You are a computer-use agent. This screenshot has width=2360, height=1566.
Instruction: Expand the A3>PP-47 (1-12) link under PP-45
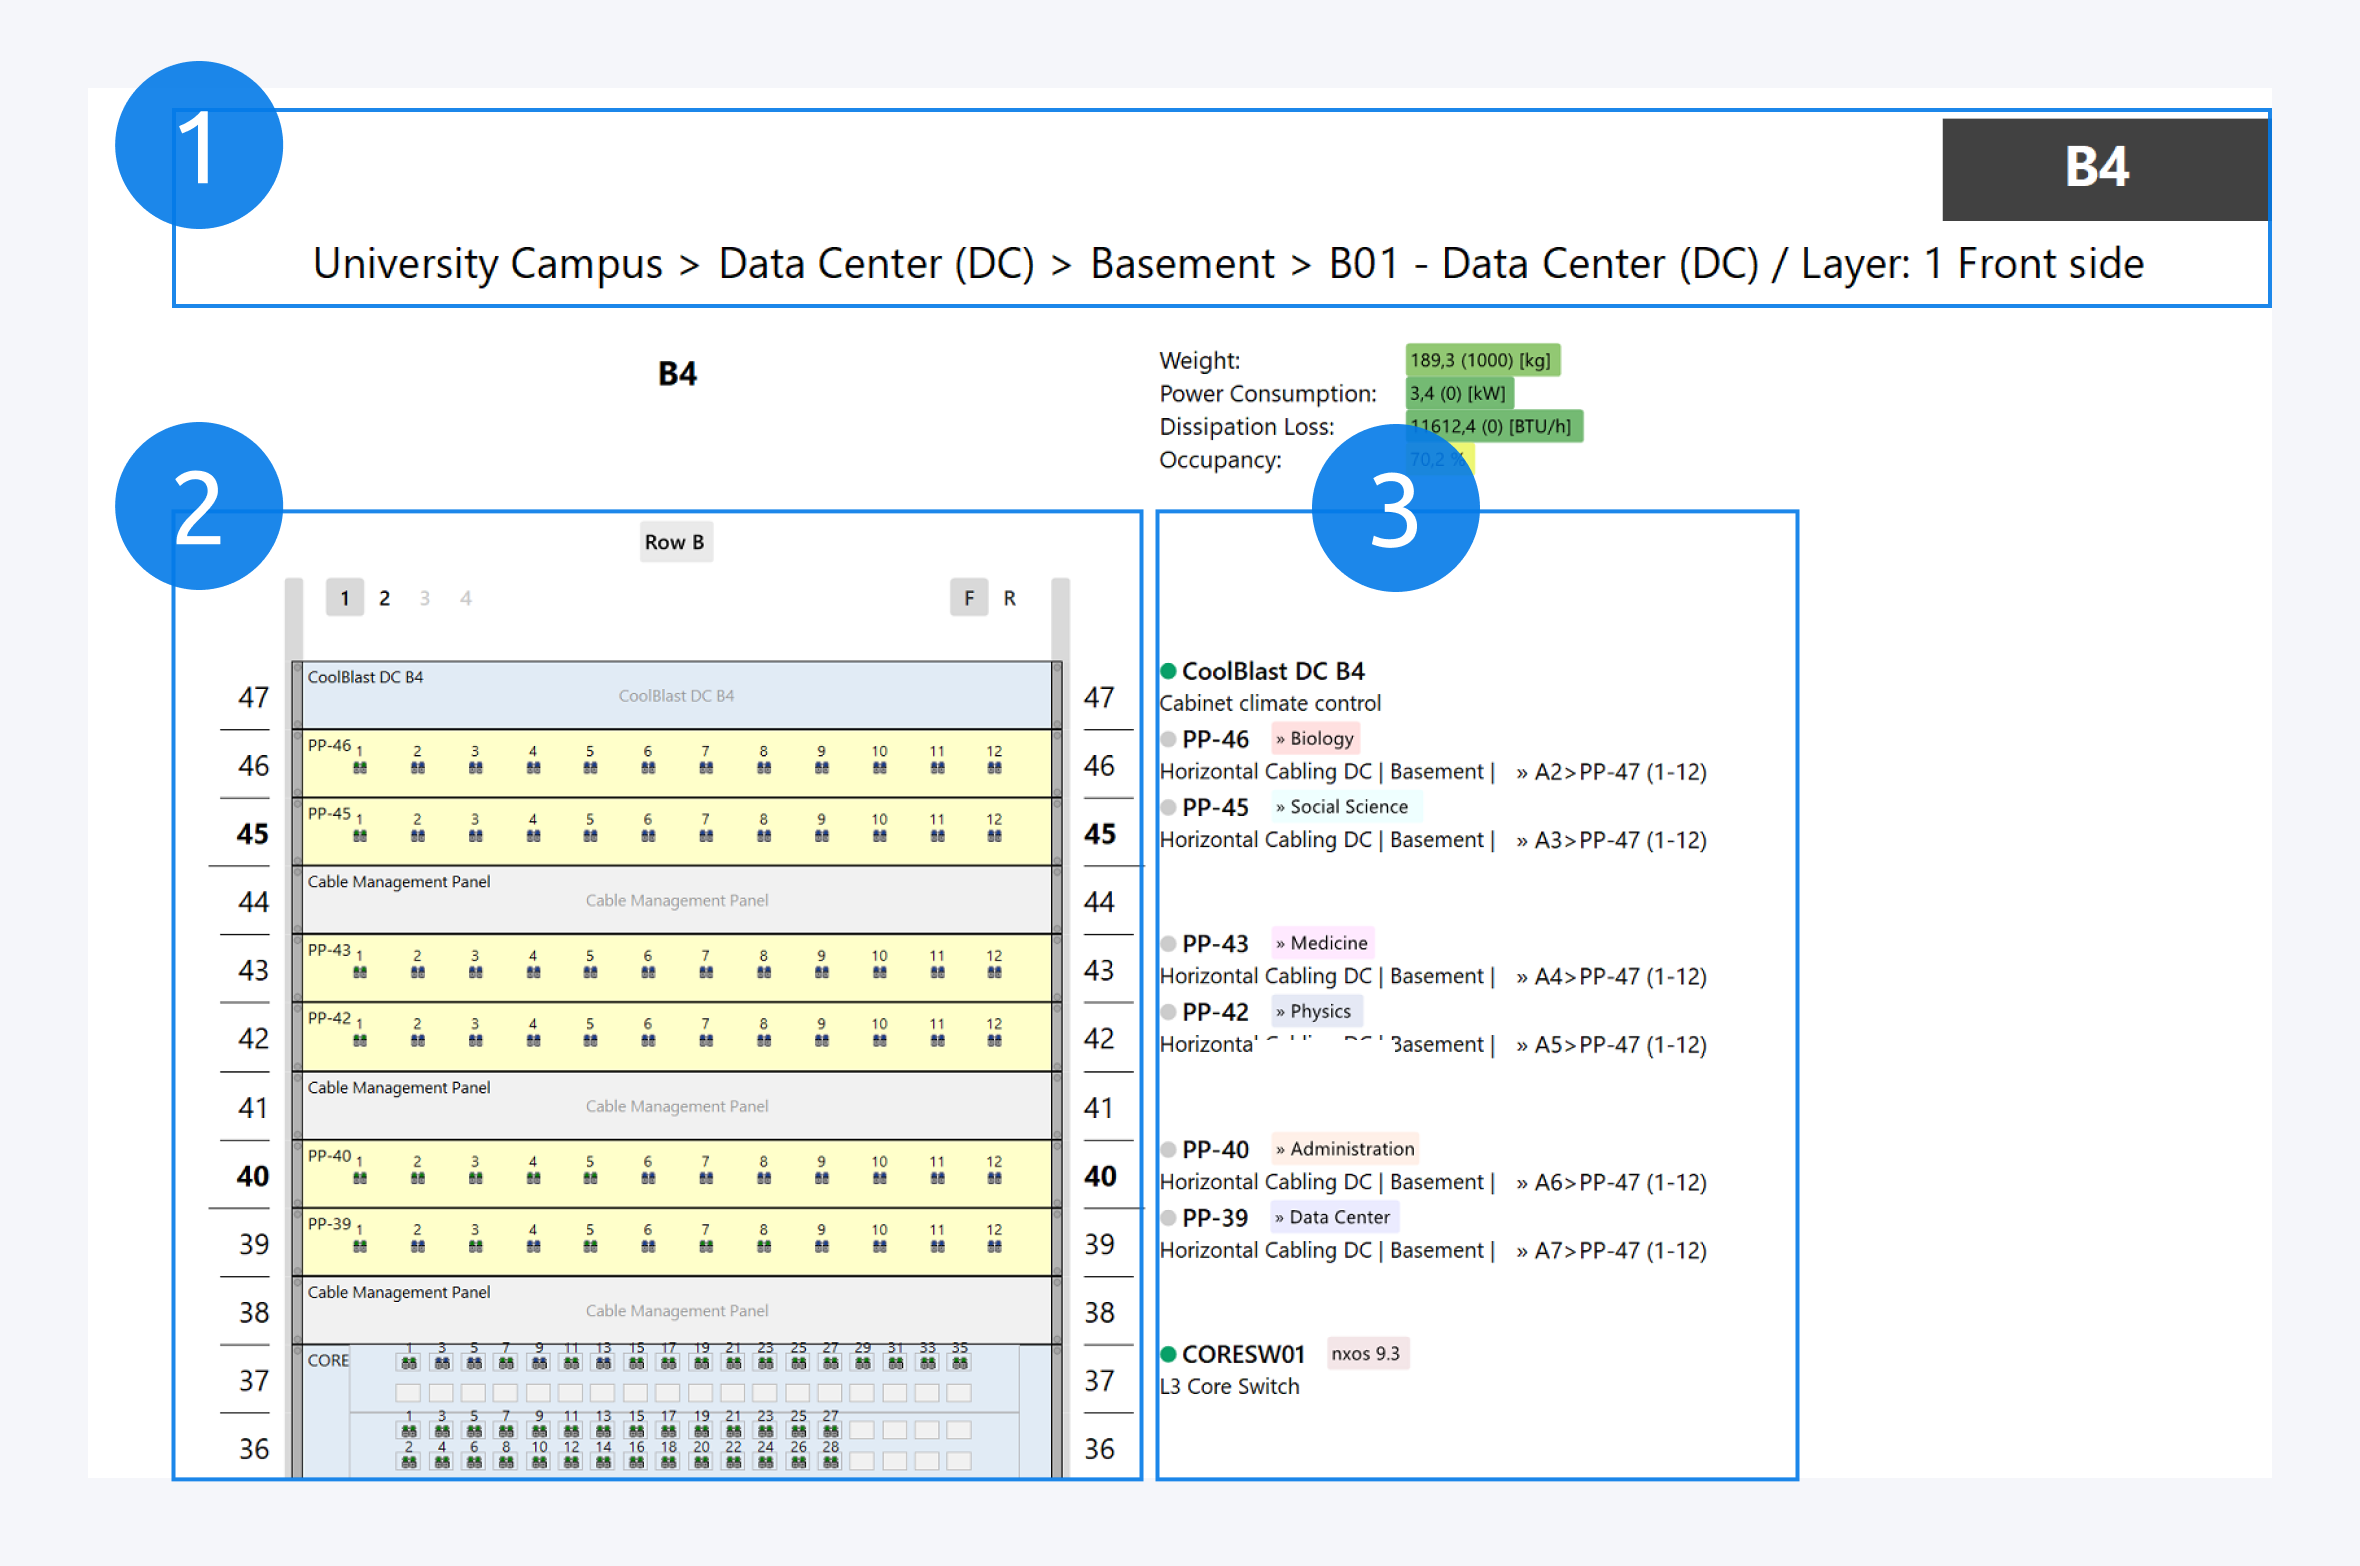pyautogui.click(x=1611, y=839)
